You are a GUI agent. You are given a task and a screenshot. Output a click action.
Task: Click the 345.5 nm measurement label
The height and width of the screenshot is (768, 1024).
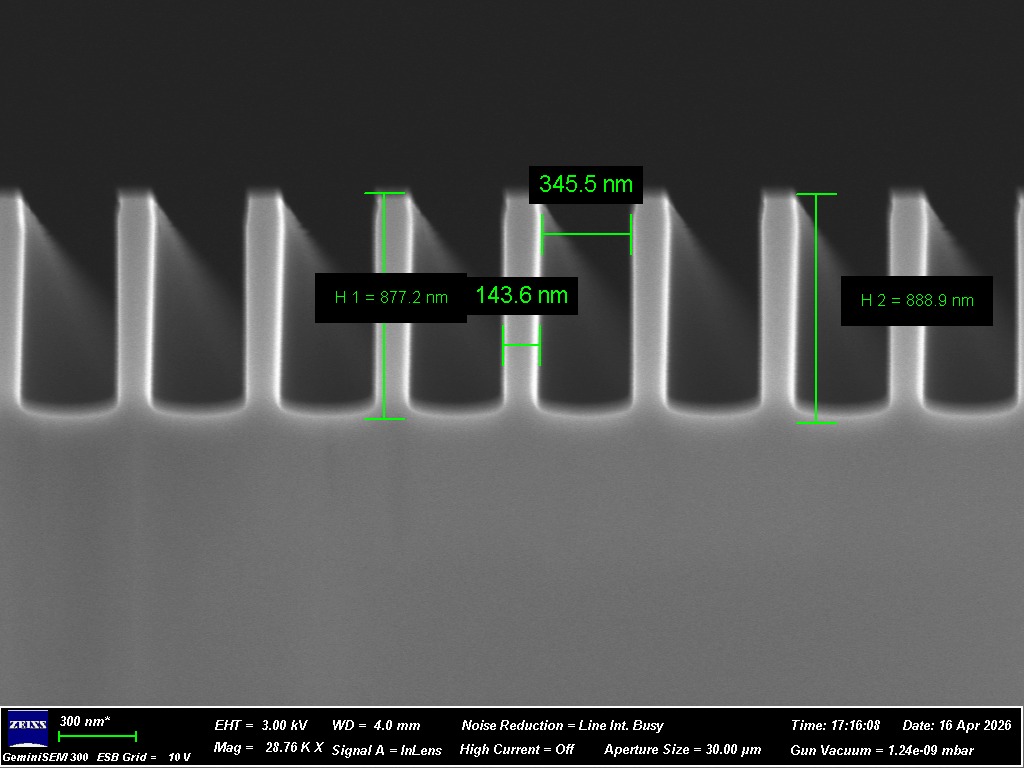pos(586,184)
